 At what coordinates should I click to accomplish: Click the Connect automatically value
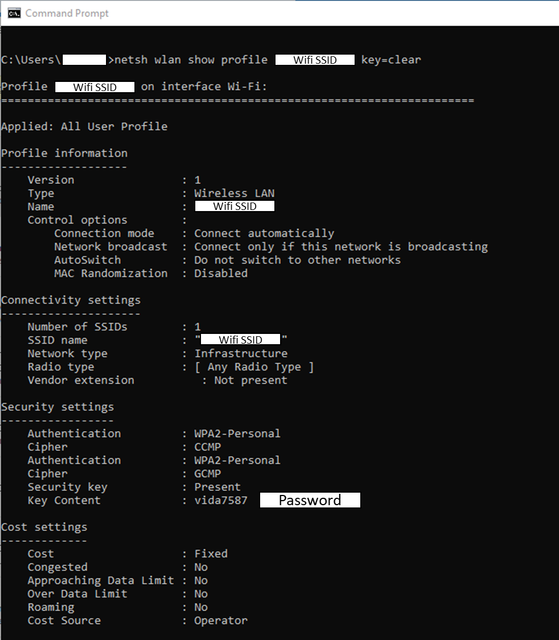point(264,233)
